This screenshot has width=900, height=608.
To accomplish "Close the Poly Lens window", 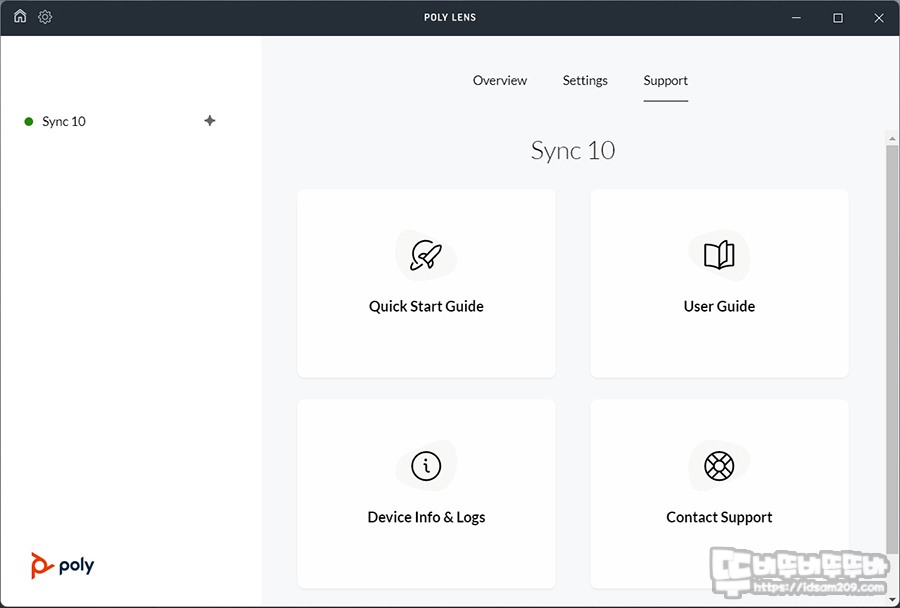I will (879, 18).
